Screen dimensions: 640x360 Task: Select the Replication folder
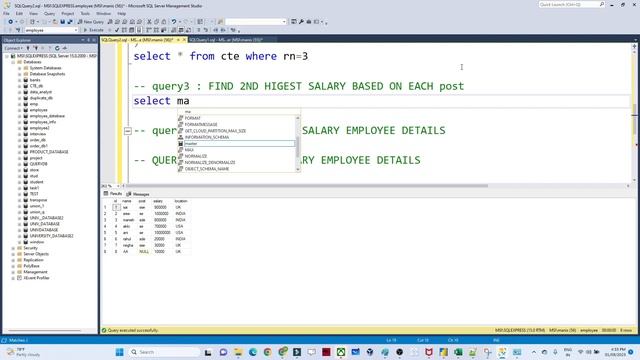coord(33,260)
